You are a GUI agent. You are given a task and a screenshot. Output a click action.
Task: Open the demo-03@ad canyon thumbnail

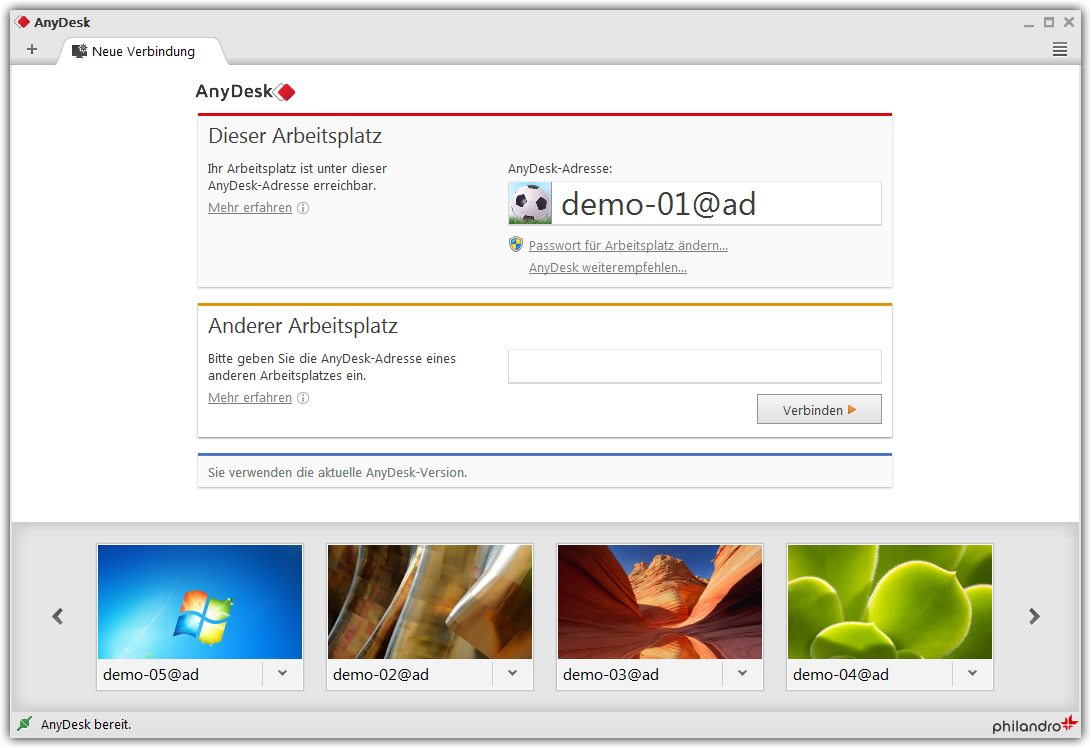click(660, 602)
